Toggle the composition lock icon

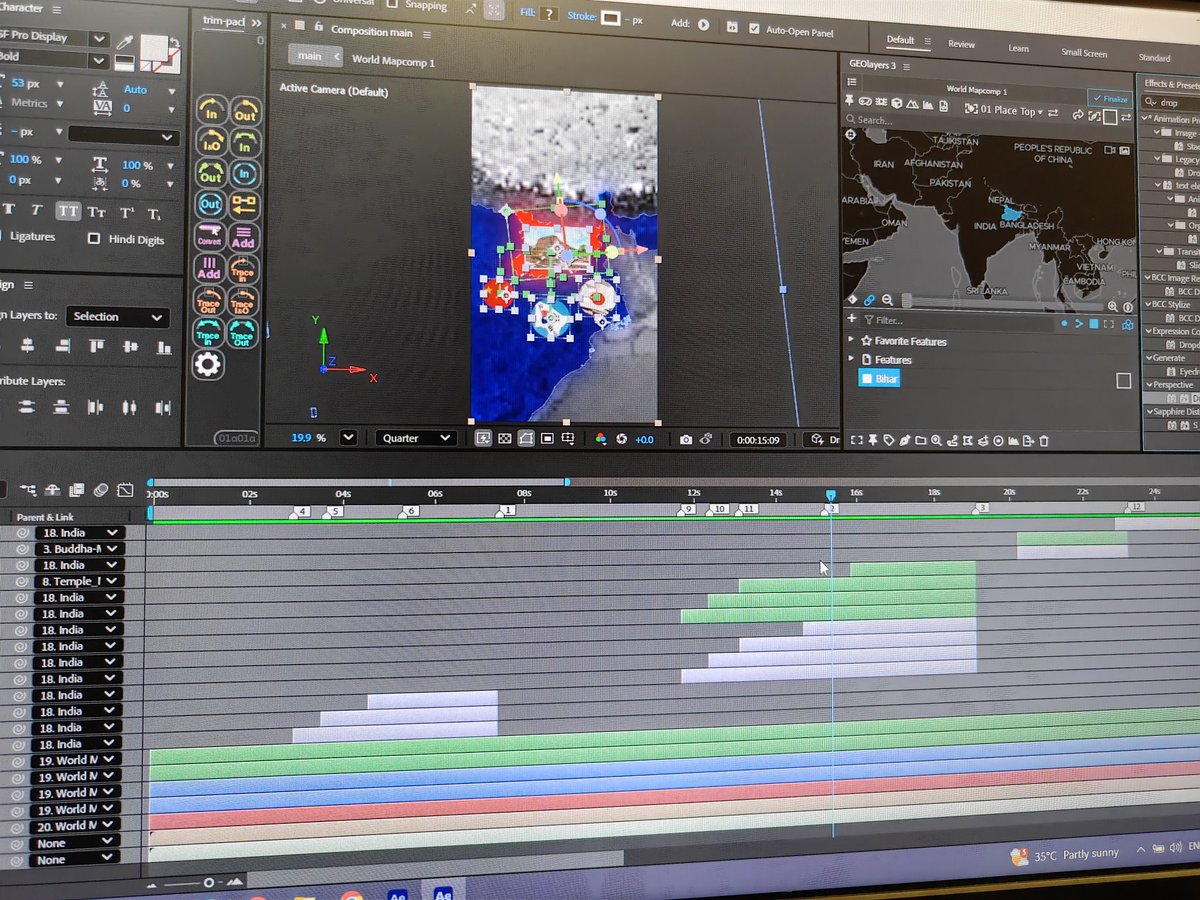319,27
